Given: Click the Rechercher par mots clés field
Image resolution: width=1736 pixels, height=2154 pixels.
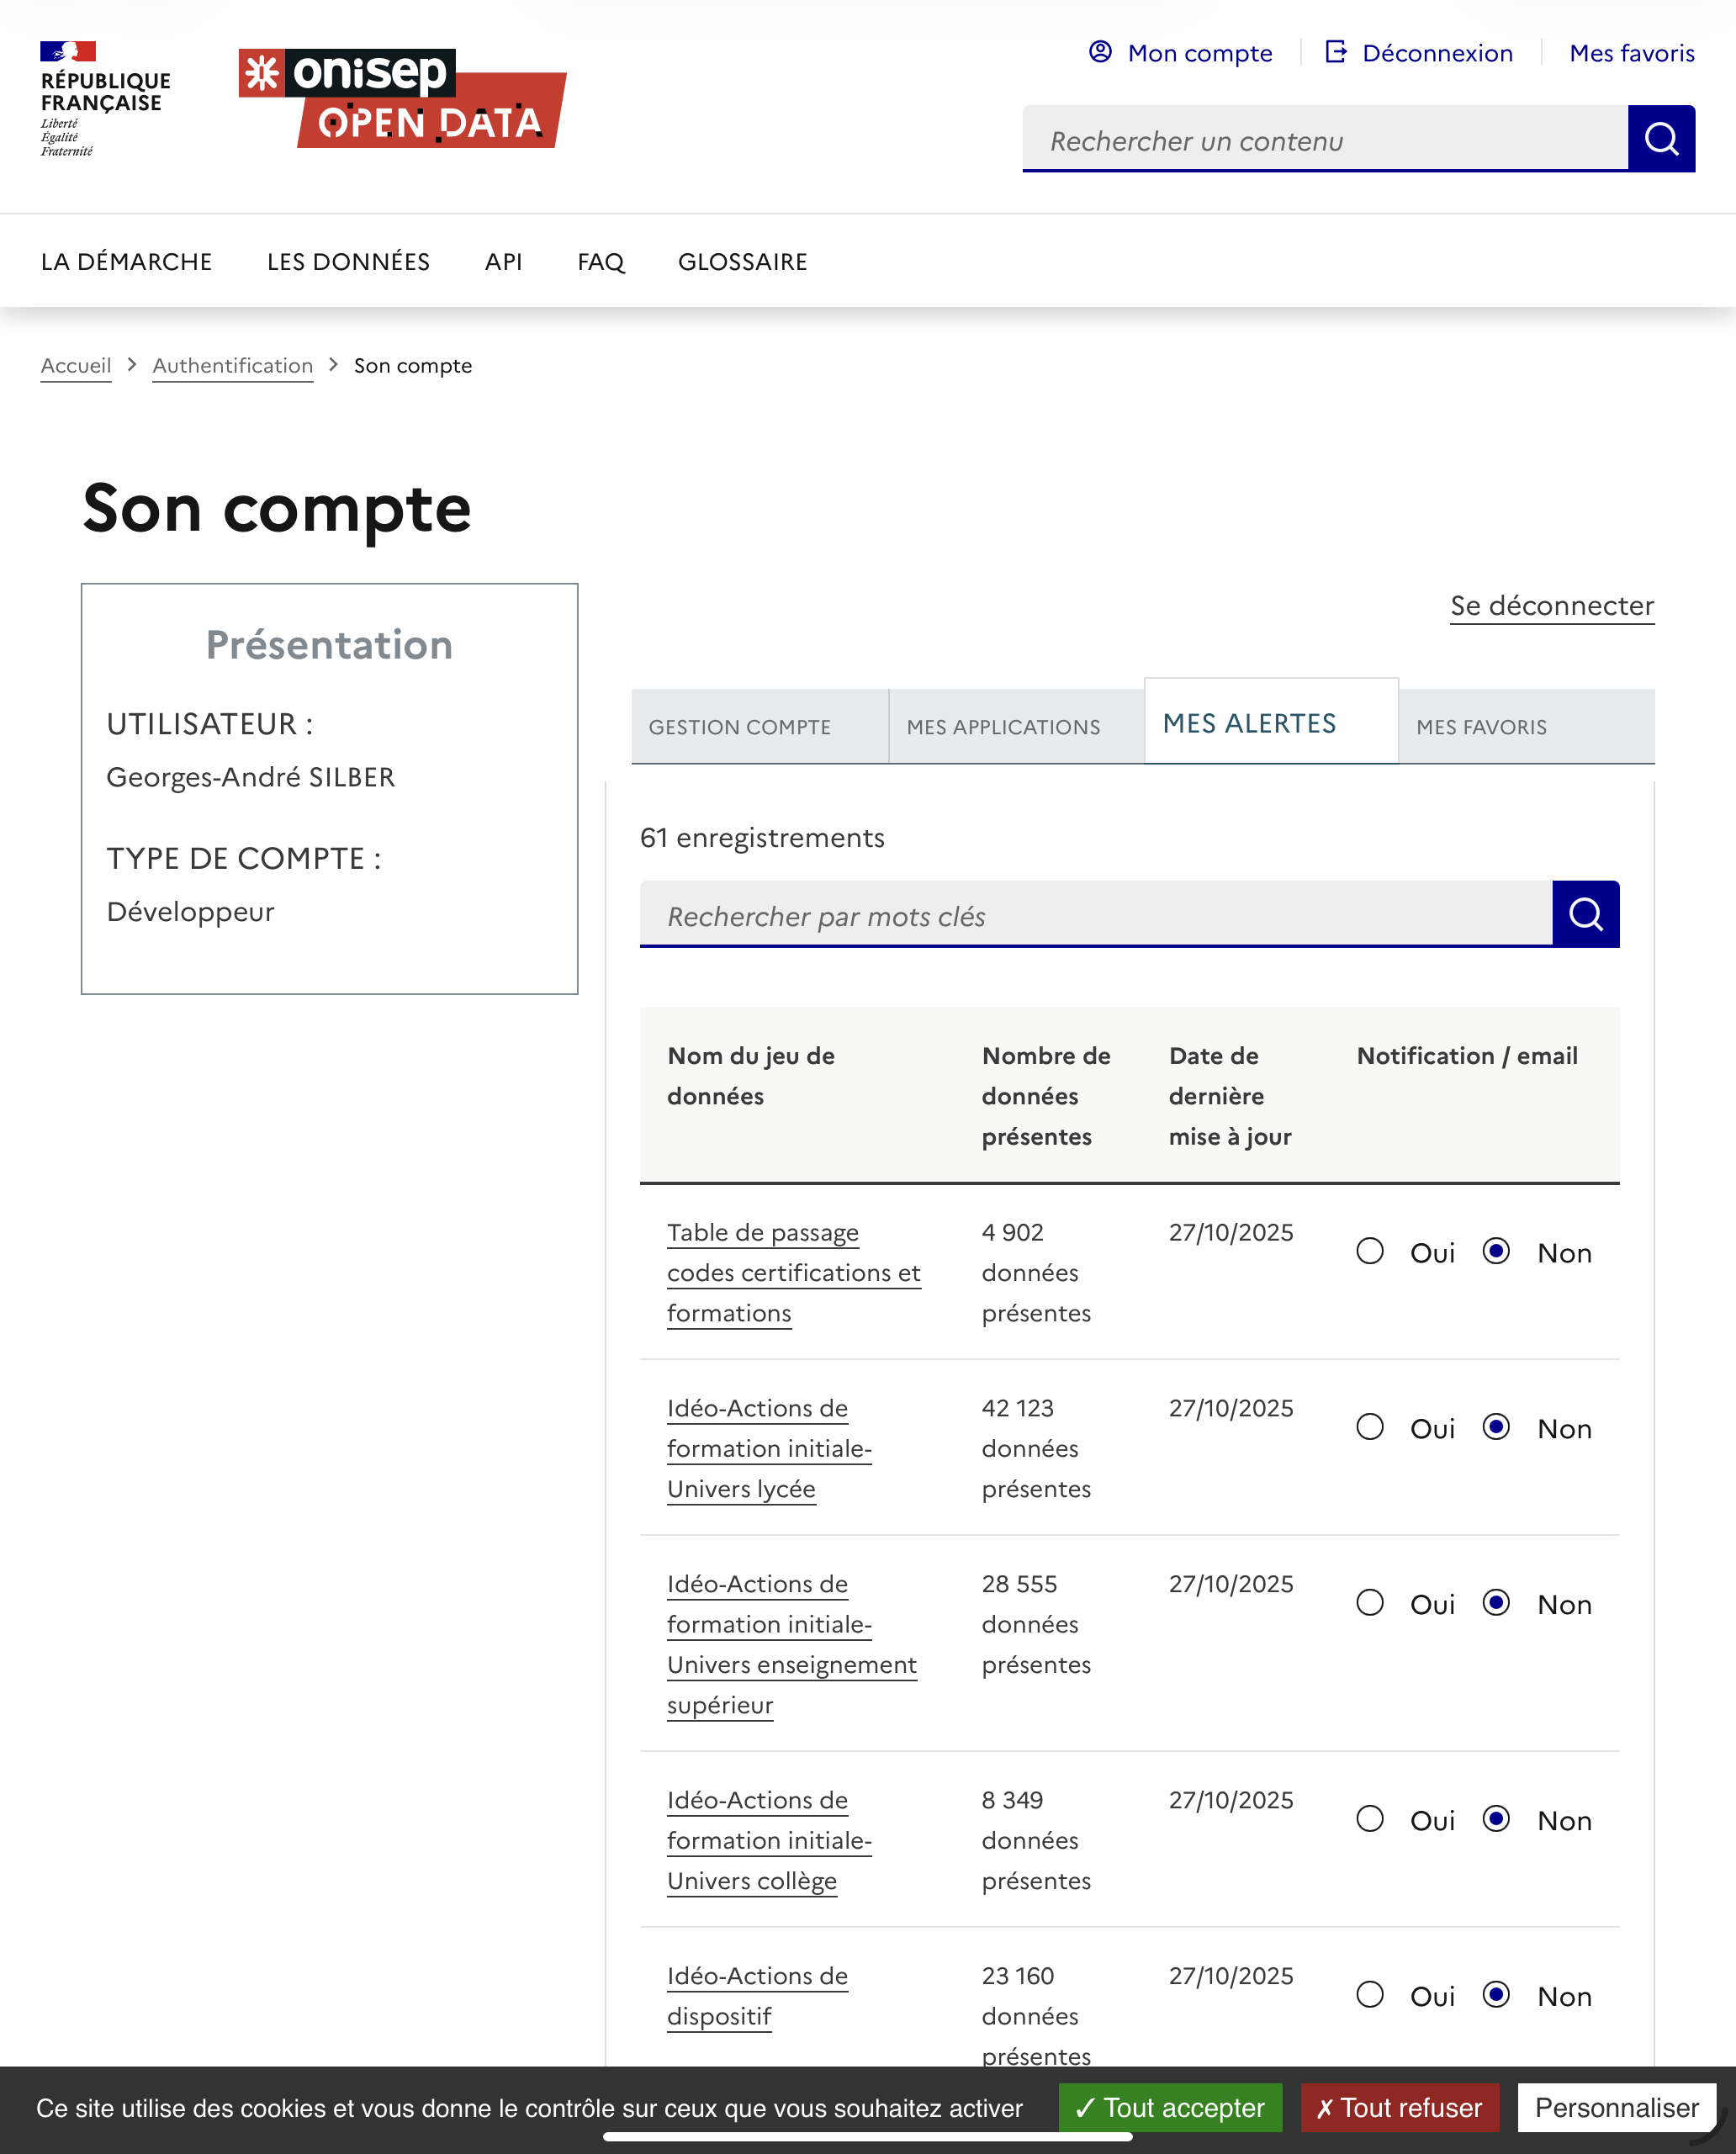Looking at the screenshot, I should coord(1095,916).
